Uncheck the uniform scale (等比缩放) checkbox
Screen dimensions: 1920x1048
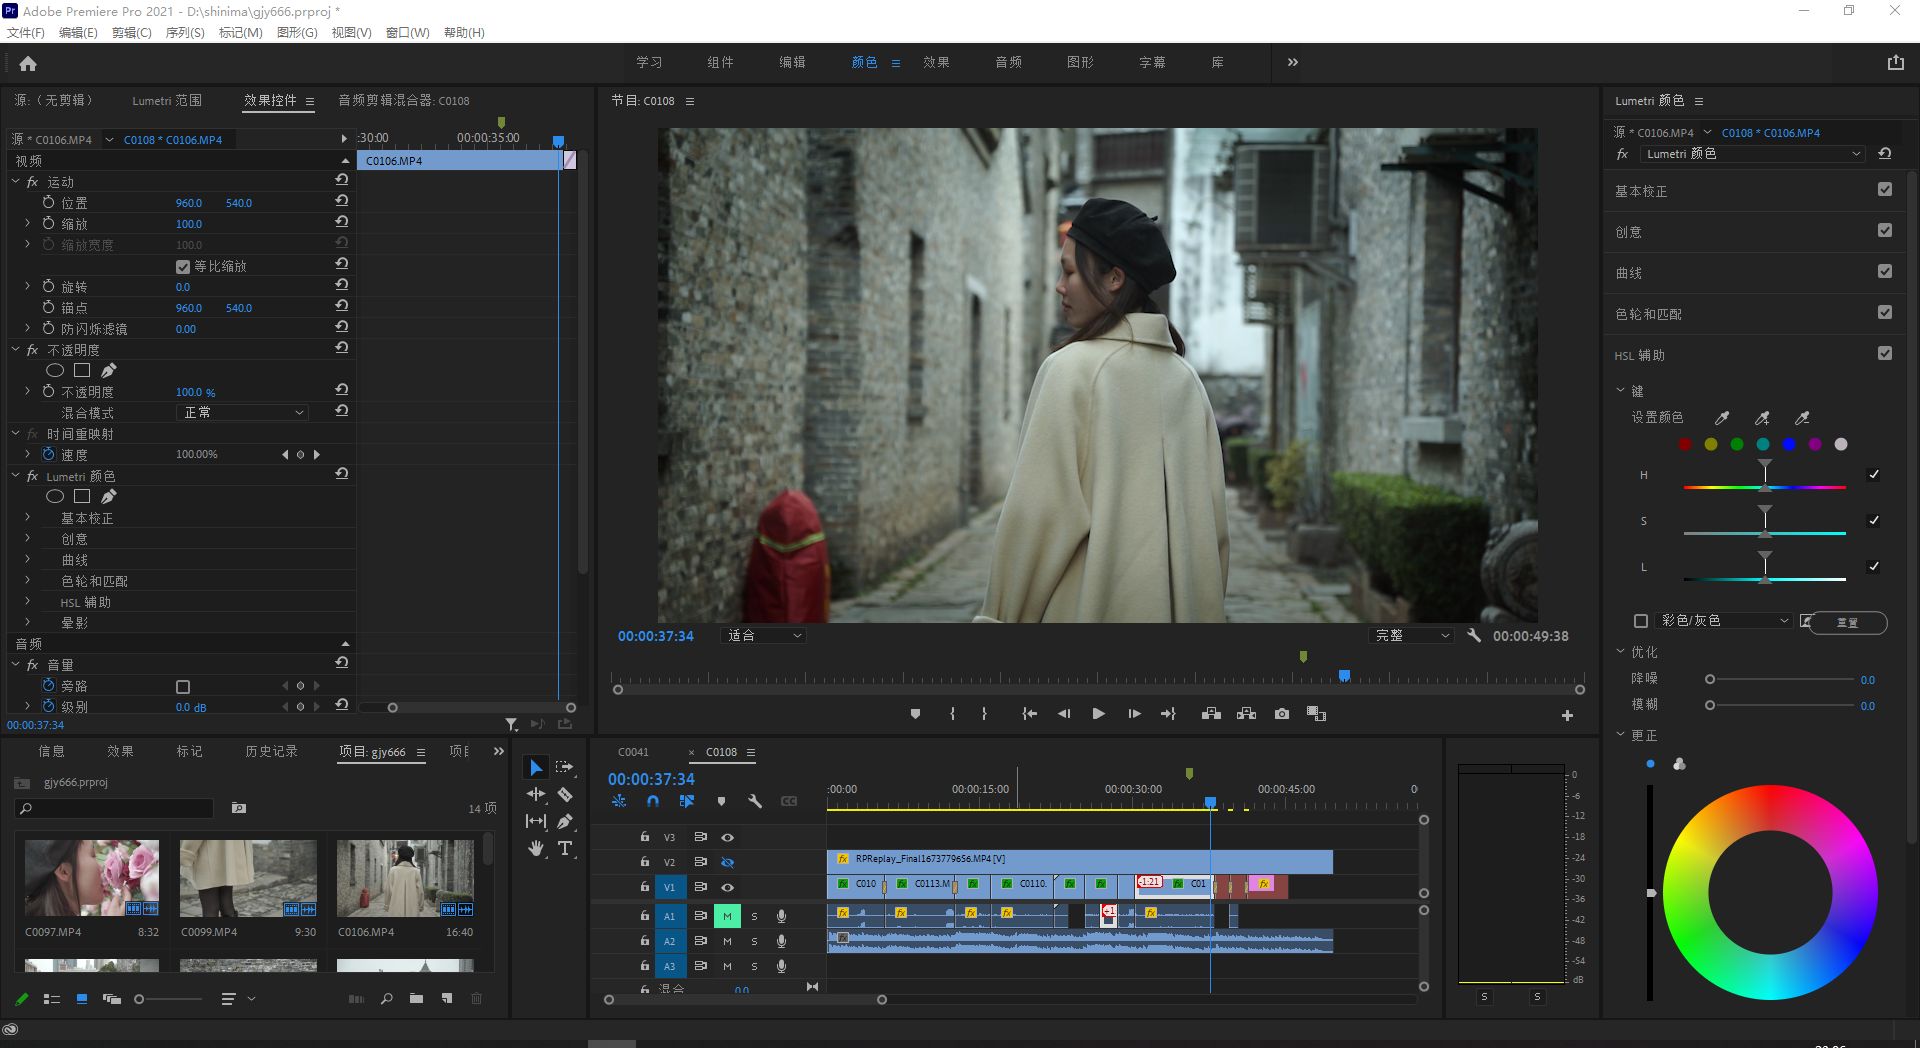pyautogui.click(x=183, y=267)
